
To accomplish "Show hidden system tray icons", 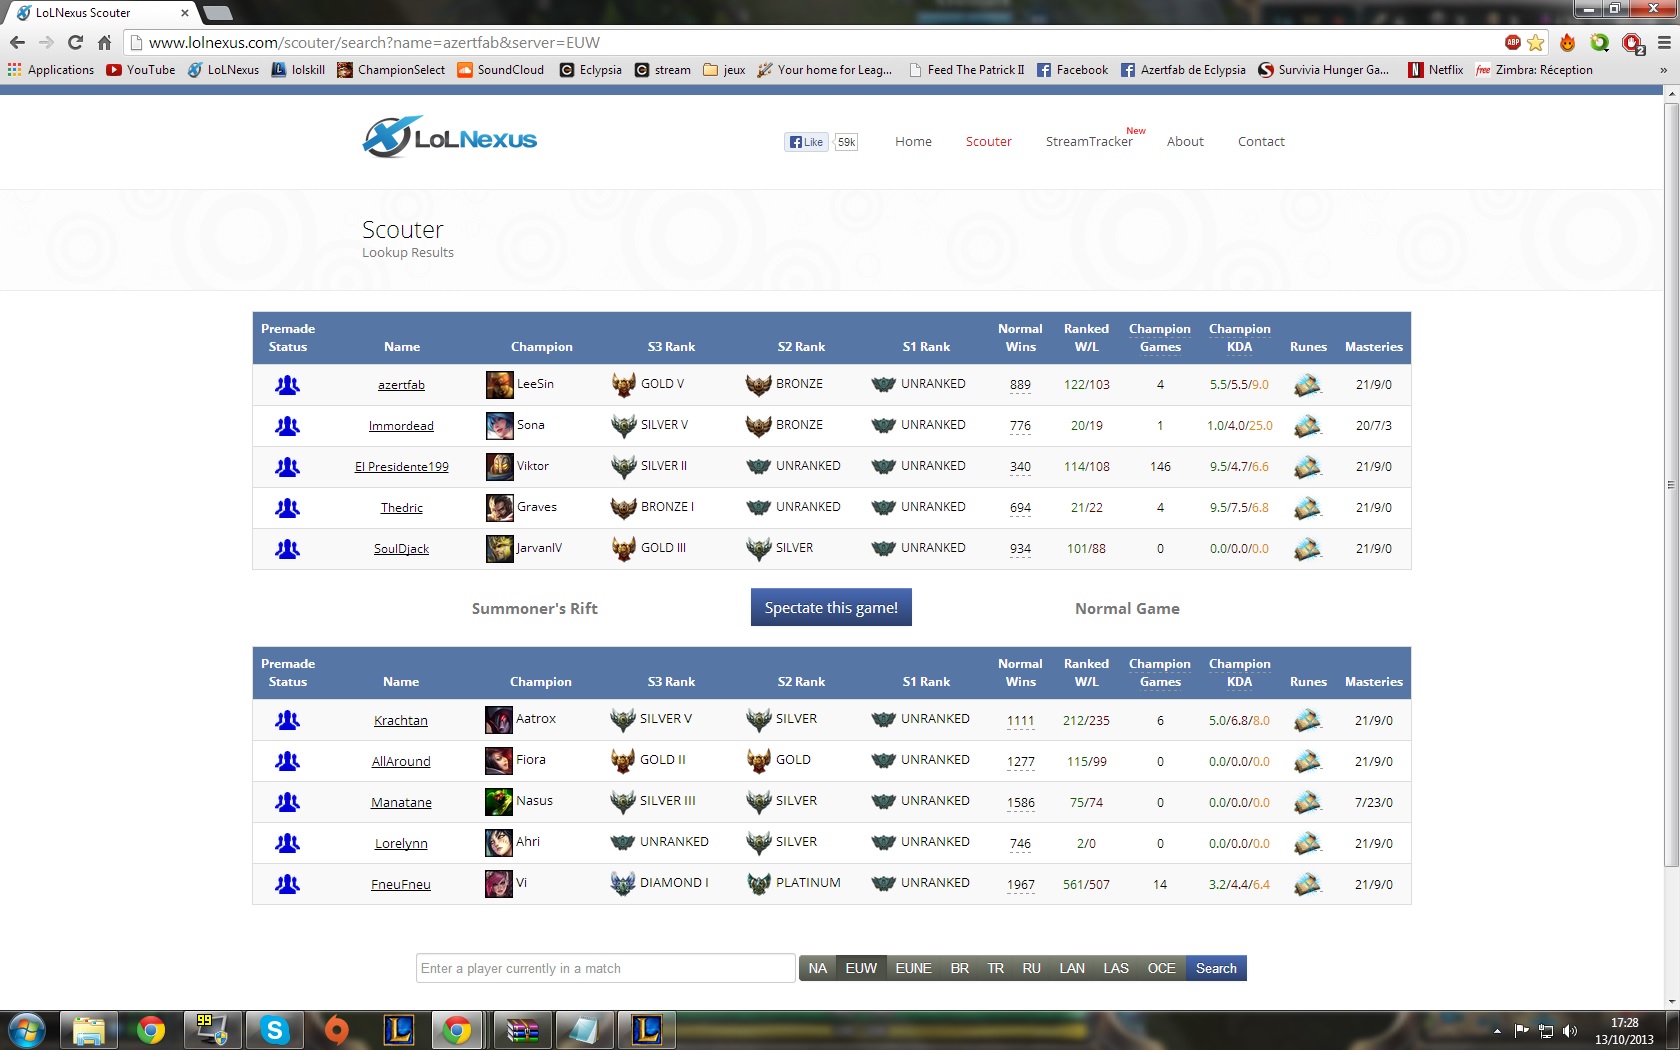I will [x=1497, y=1031].
